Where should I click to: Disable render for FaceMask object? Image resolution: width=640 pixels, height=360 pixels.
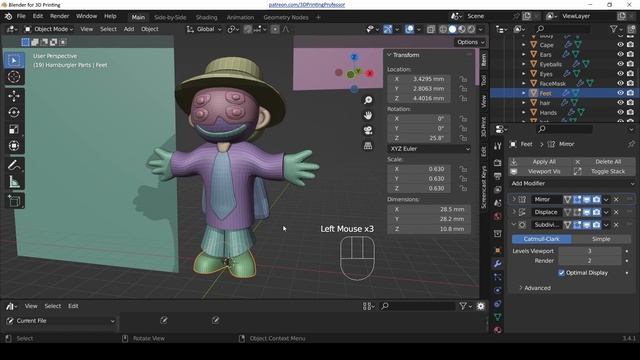(x=630, y=83)
